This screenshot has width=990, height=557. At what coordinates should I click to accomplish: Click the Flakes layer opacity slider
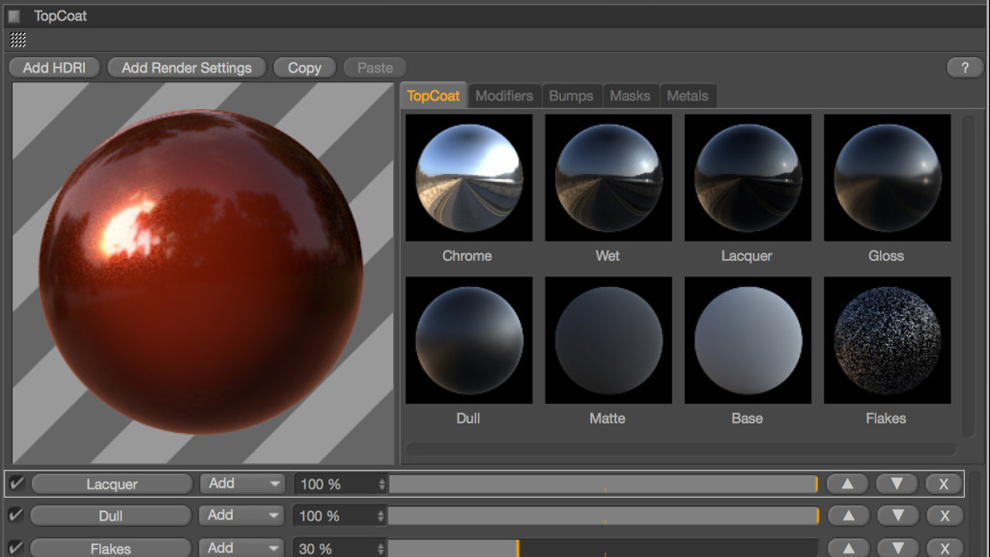[x=603, y=548]
